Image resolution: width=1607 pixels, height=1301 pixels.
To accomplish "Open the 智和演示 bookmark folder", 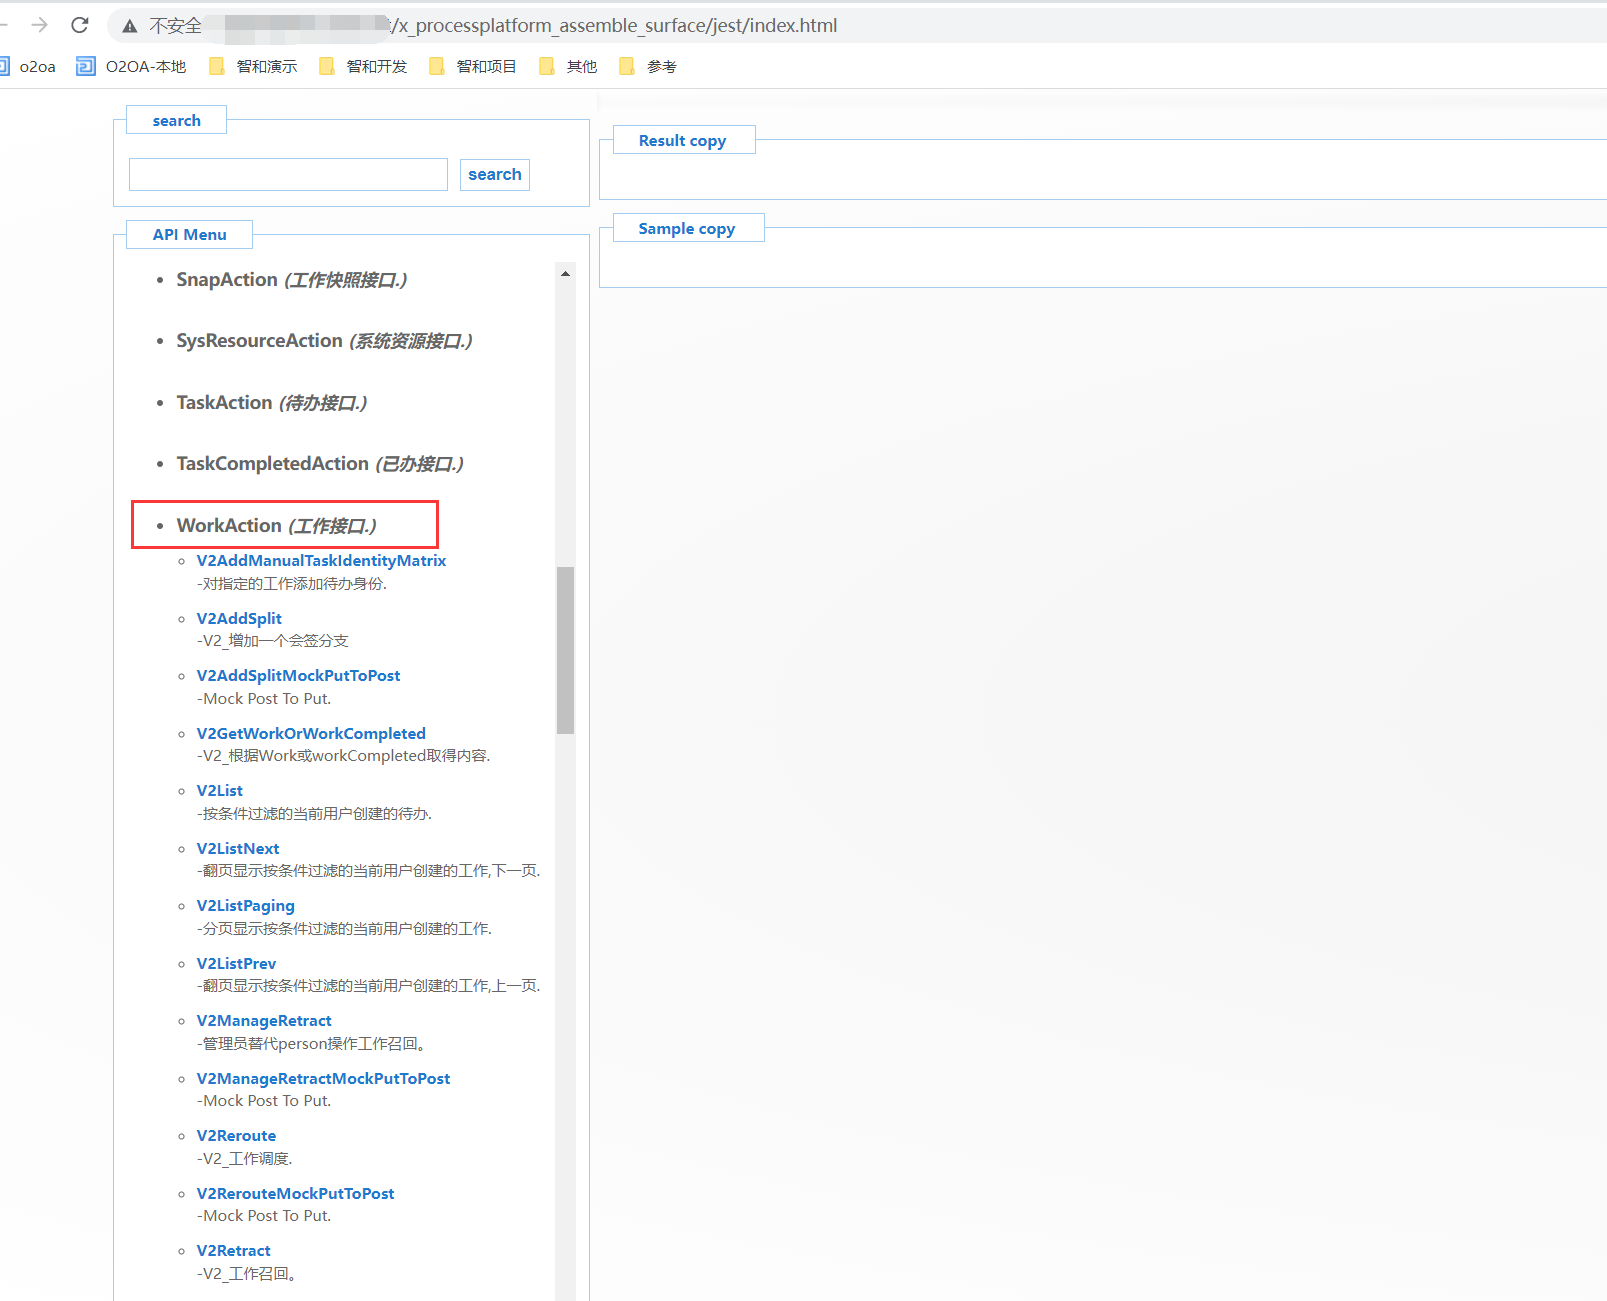I will point(253,67).
